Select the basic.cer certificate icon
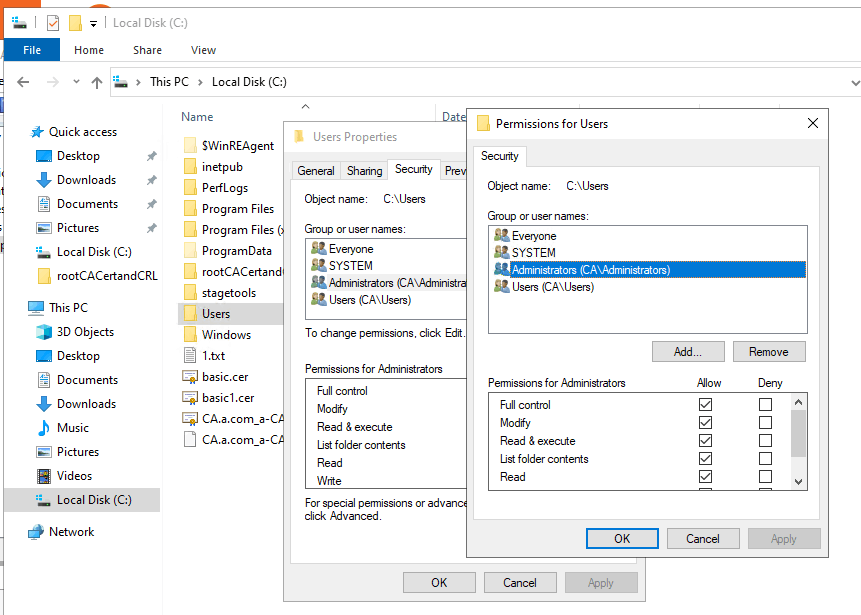Image resolution: width=861 pixels, height=615 pixels. 190,377
